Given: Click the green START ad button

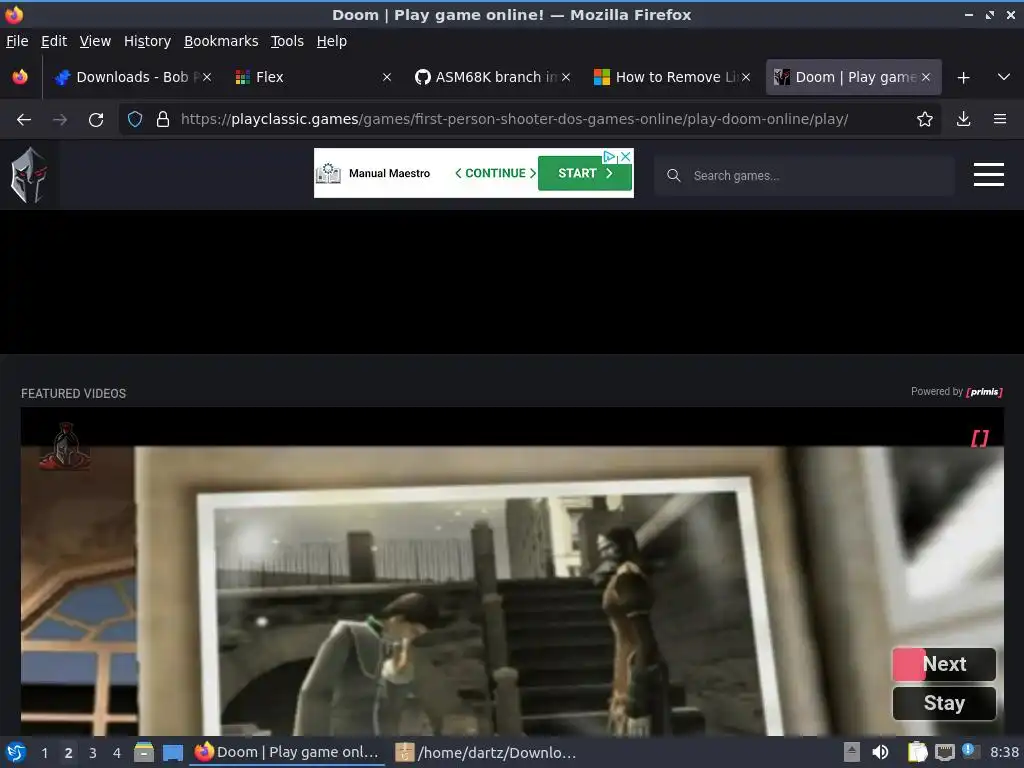Looking at the screenshot, I should [x=584, y=173].
